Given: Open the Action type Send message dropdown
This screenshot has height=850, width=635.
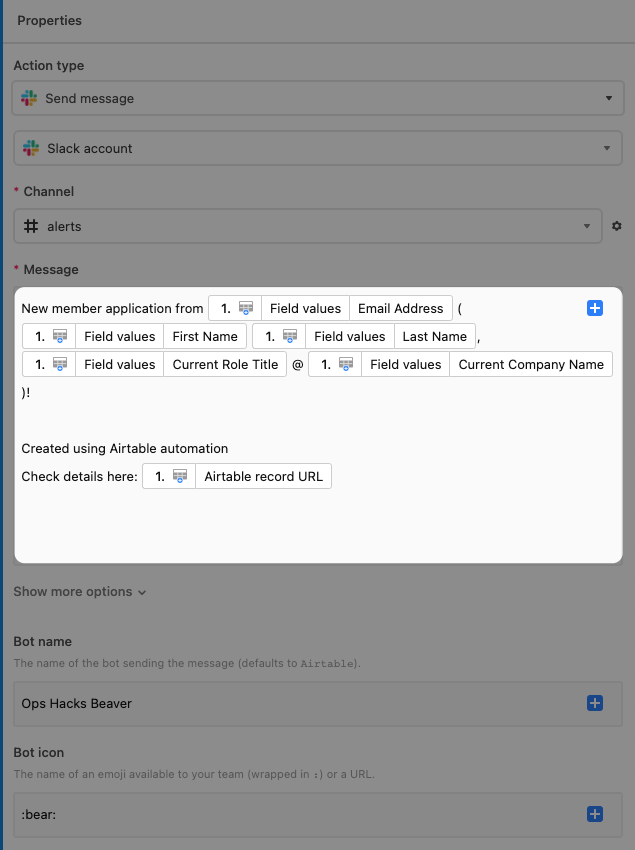Looking at the screenshot, I should pos(318,98).
